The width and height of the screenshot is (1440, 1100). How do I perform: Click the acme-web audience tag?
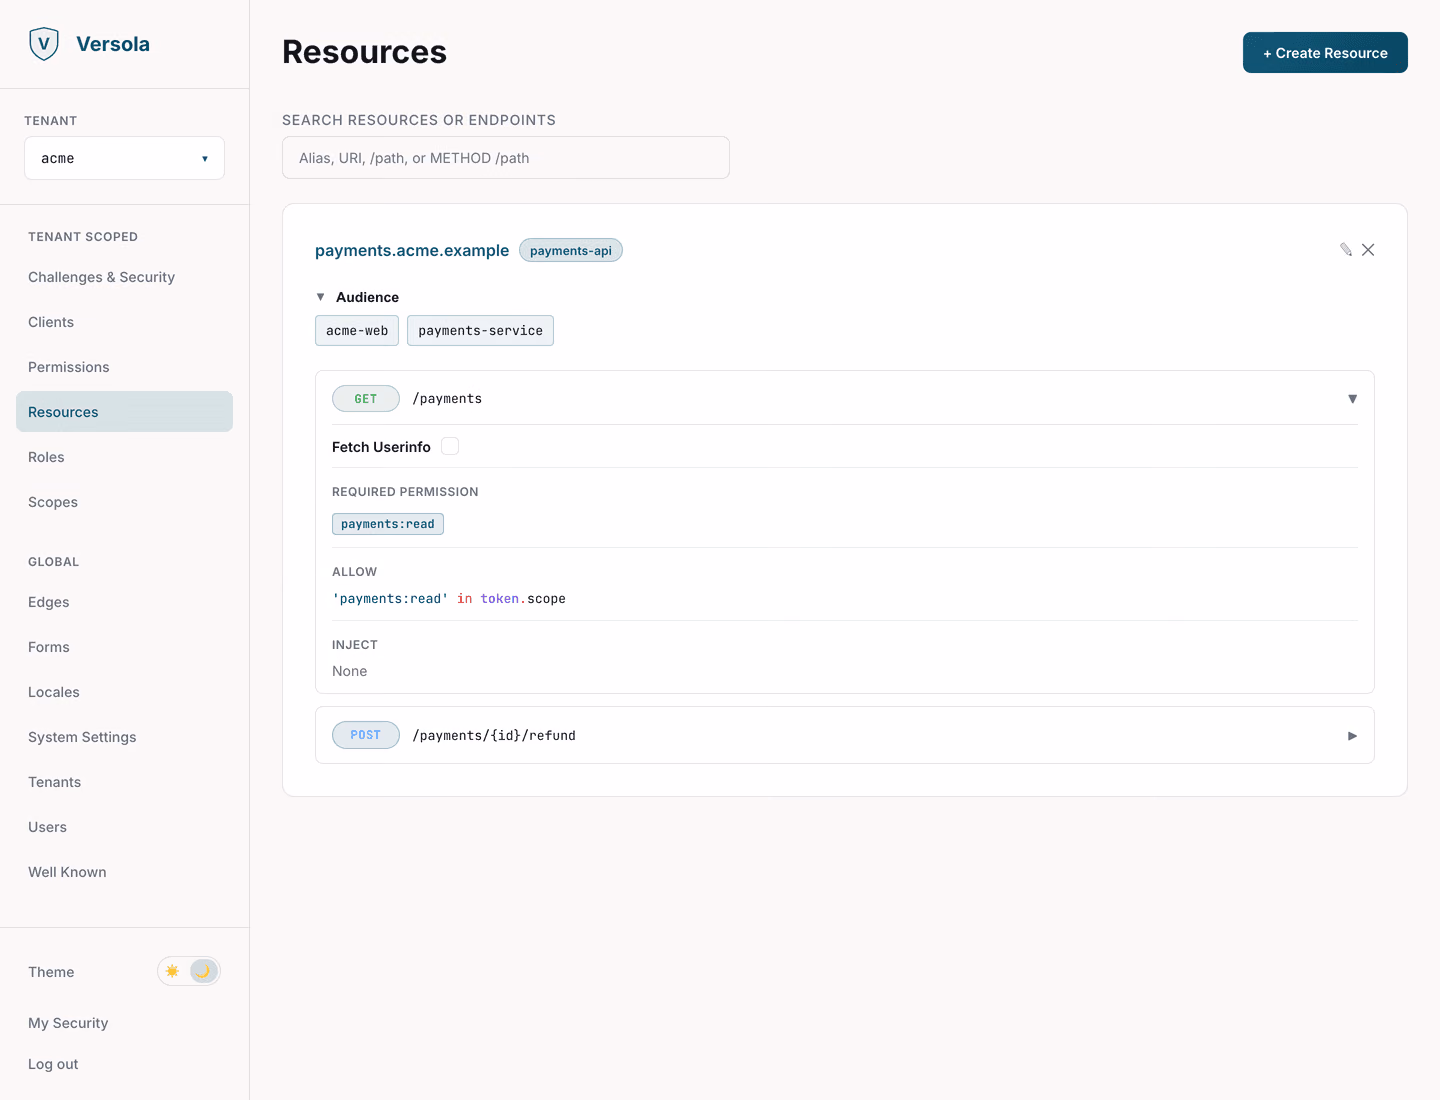[x=357, y=331]
